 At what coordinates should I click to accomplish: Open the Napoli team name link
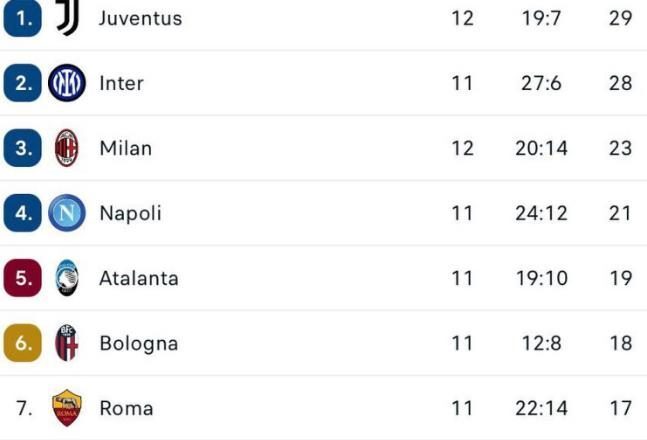(x=130, y=213)
